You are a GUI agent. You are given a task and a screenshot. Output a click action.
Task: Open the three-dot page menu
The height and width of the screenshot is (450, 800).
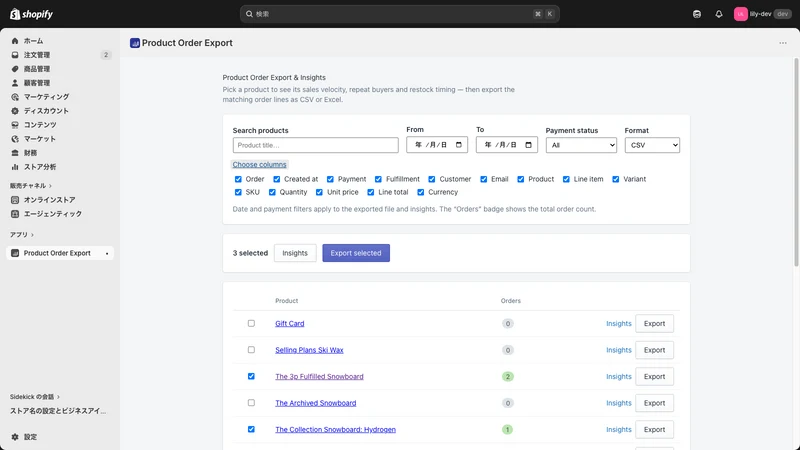click(783, 43)
